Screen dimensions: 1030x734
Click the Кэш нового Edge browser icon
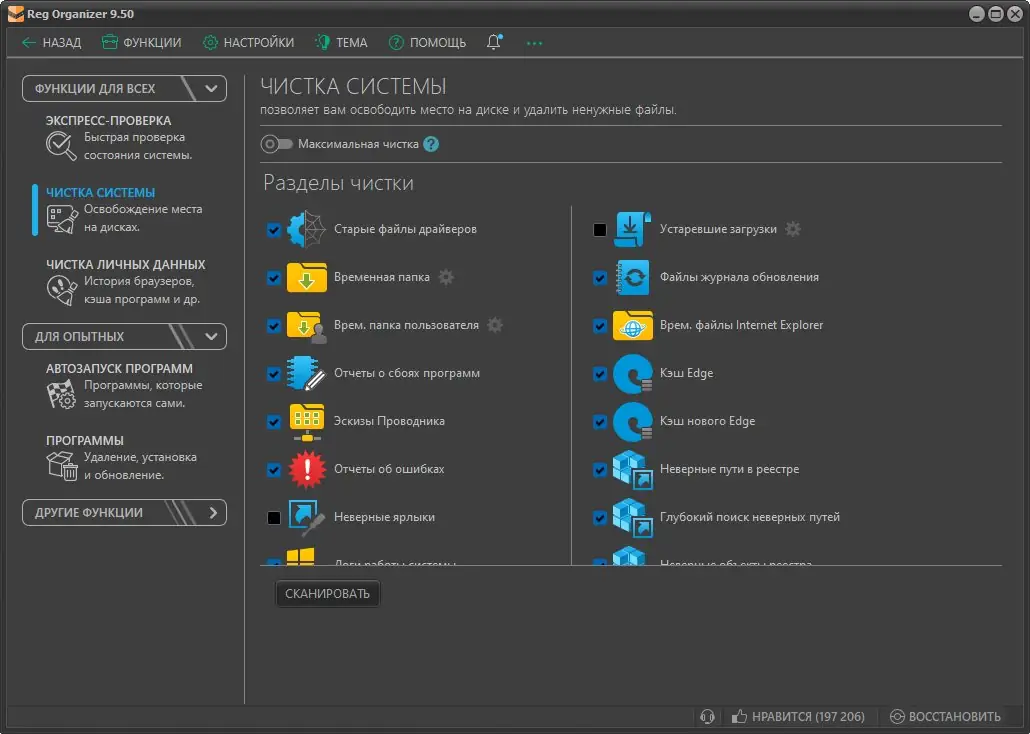click(633, 421)
